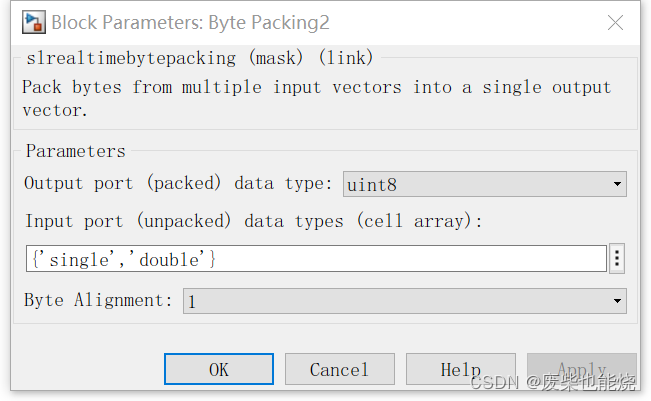Click the 'Output port (packed) data type' label
The height and width of the screenshot is (401, 651).
[178, 184]
